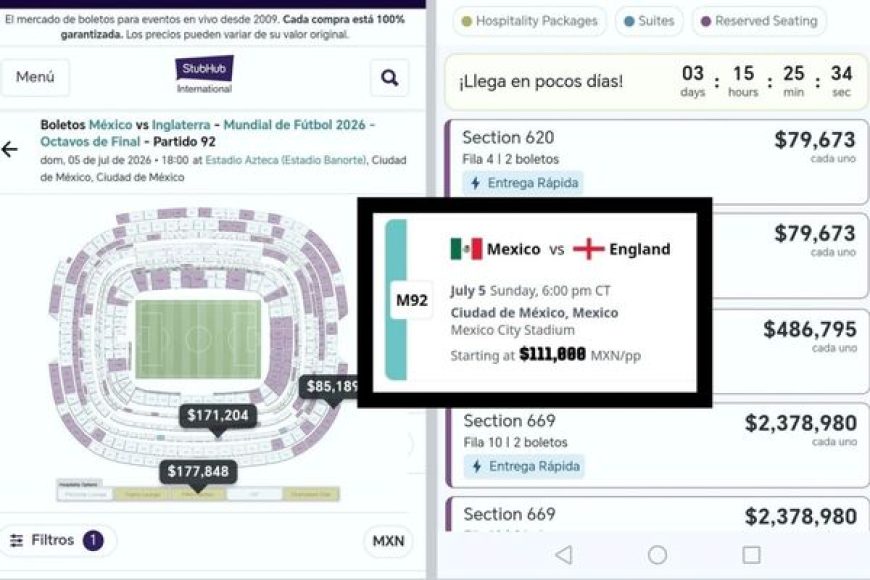Open the Menú button
Viewport: 870px width, 580px height.
(35, 77)
